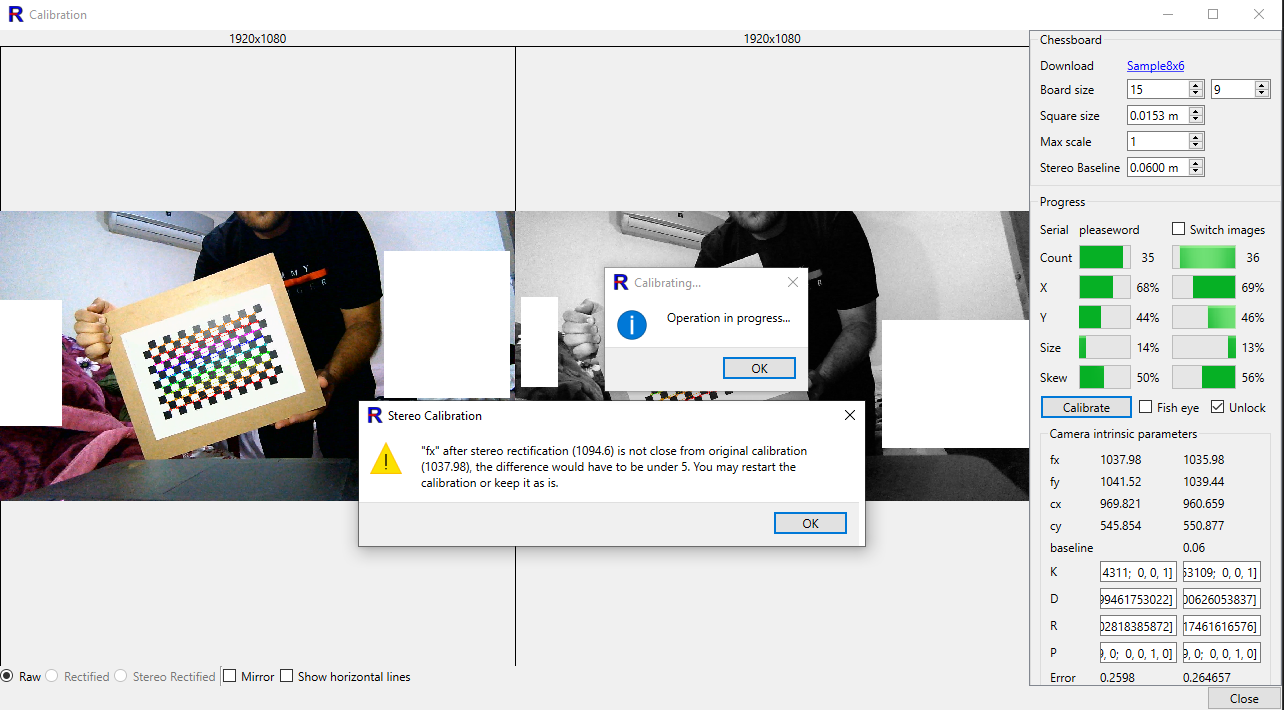Enable the Switch images checkbox
Viewport: 1284px width, 710px height.
[x=1179, y=229]
